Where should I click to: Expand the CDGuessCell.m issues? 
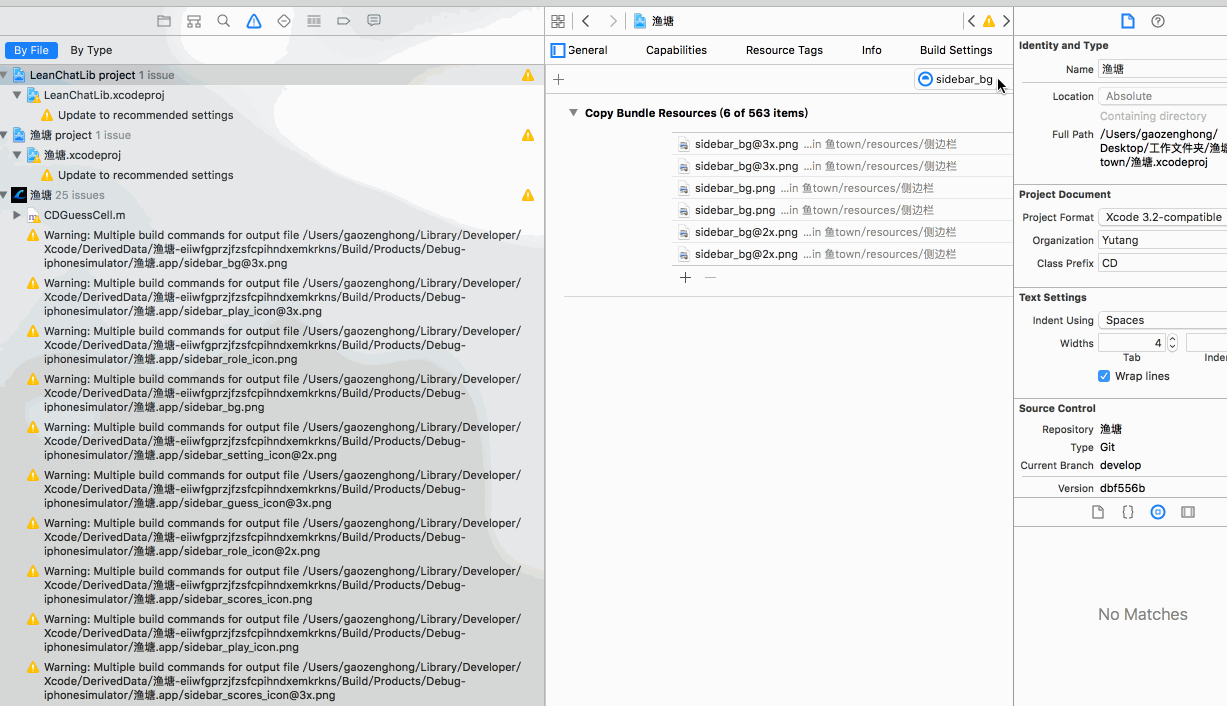point(17,215)
